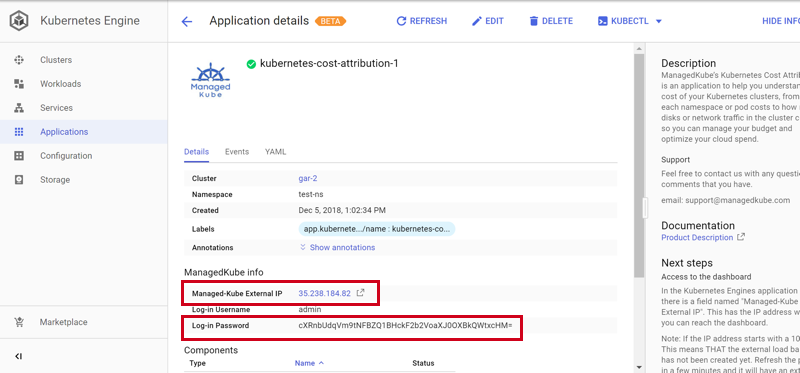Click the Configuration sidebar icon
800x373 pixels.
click(x=19, y=156)
